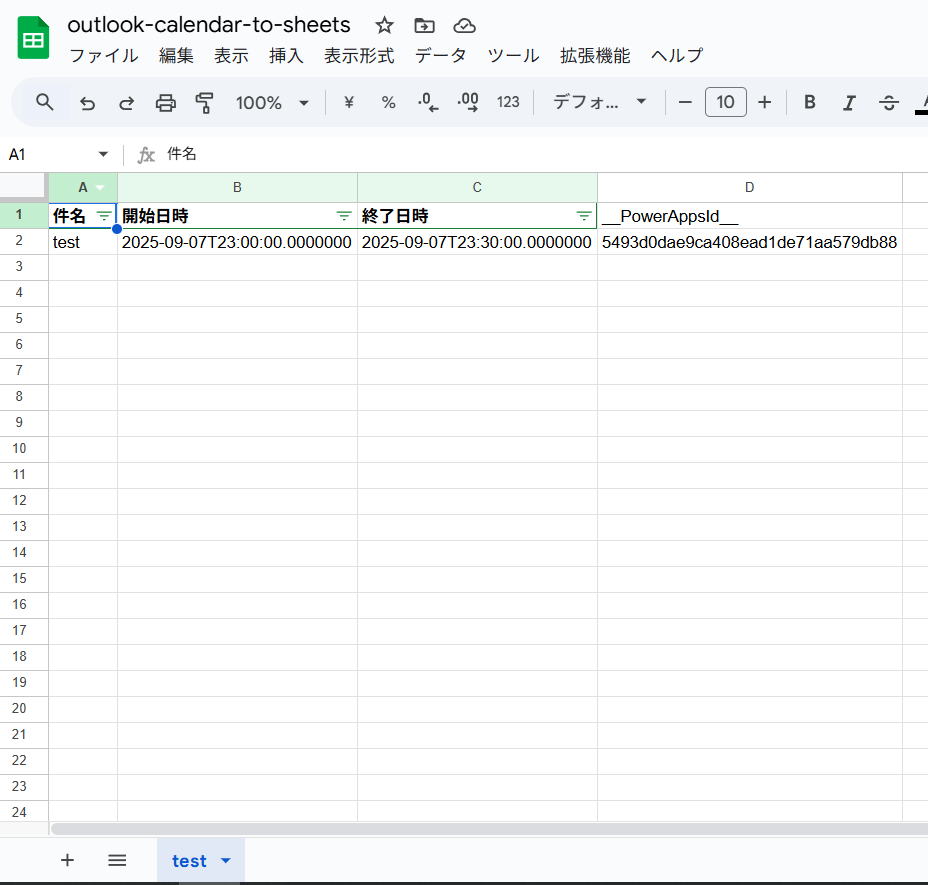
Task: Open the test sheet tab menu
Action: point(224,860)
